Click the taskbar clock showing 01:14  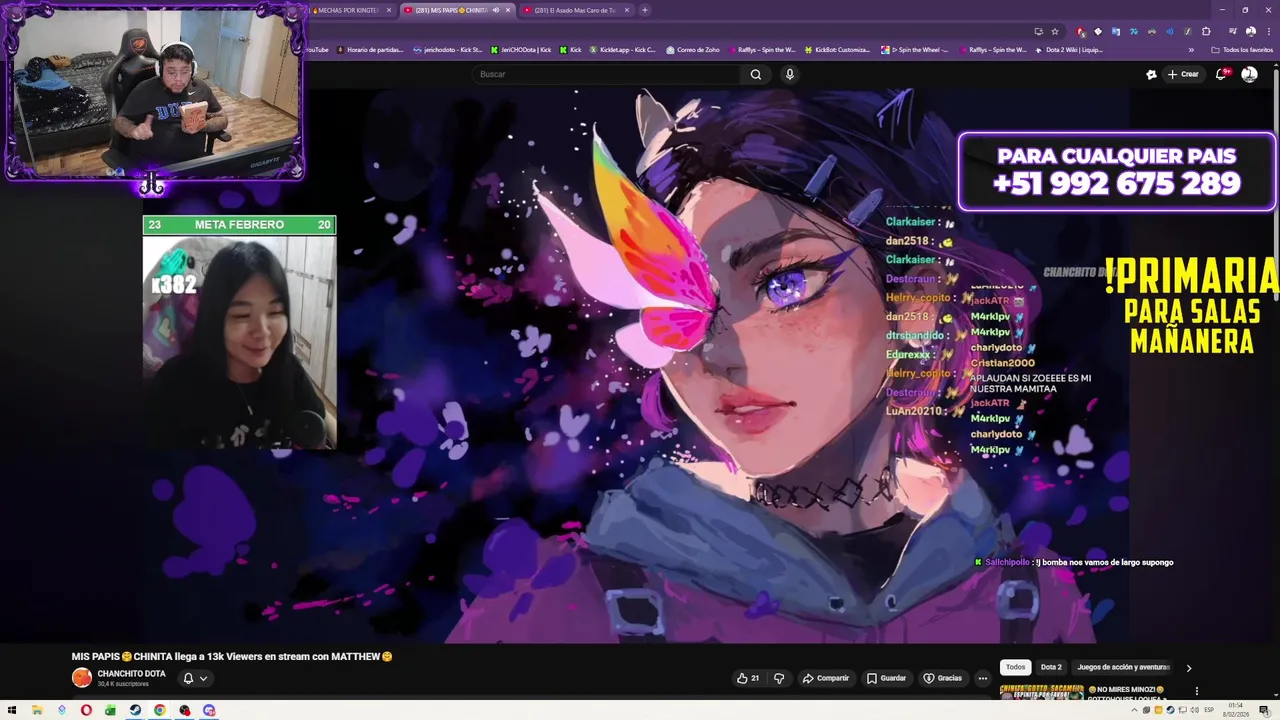pos(1238,710)
